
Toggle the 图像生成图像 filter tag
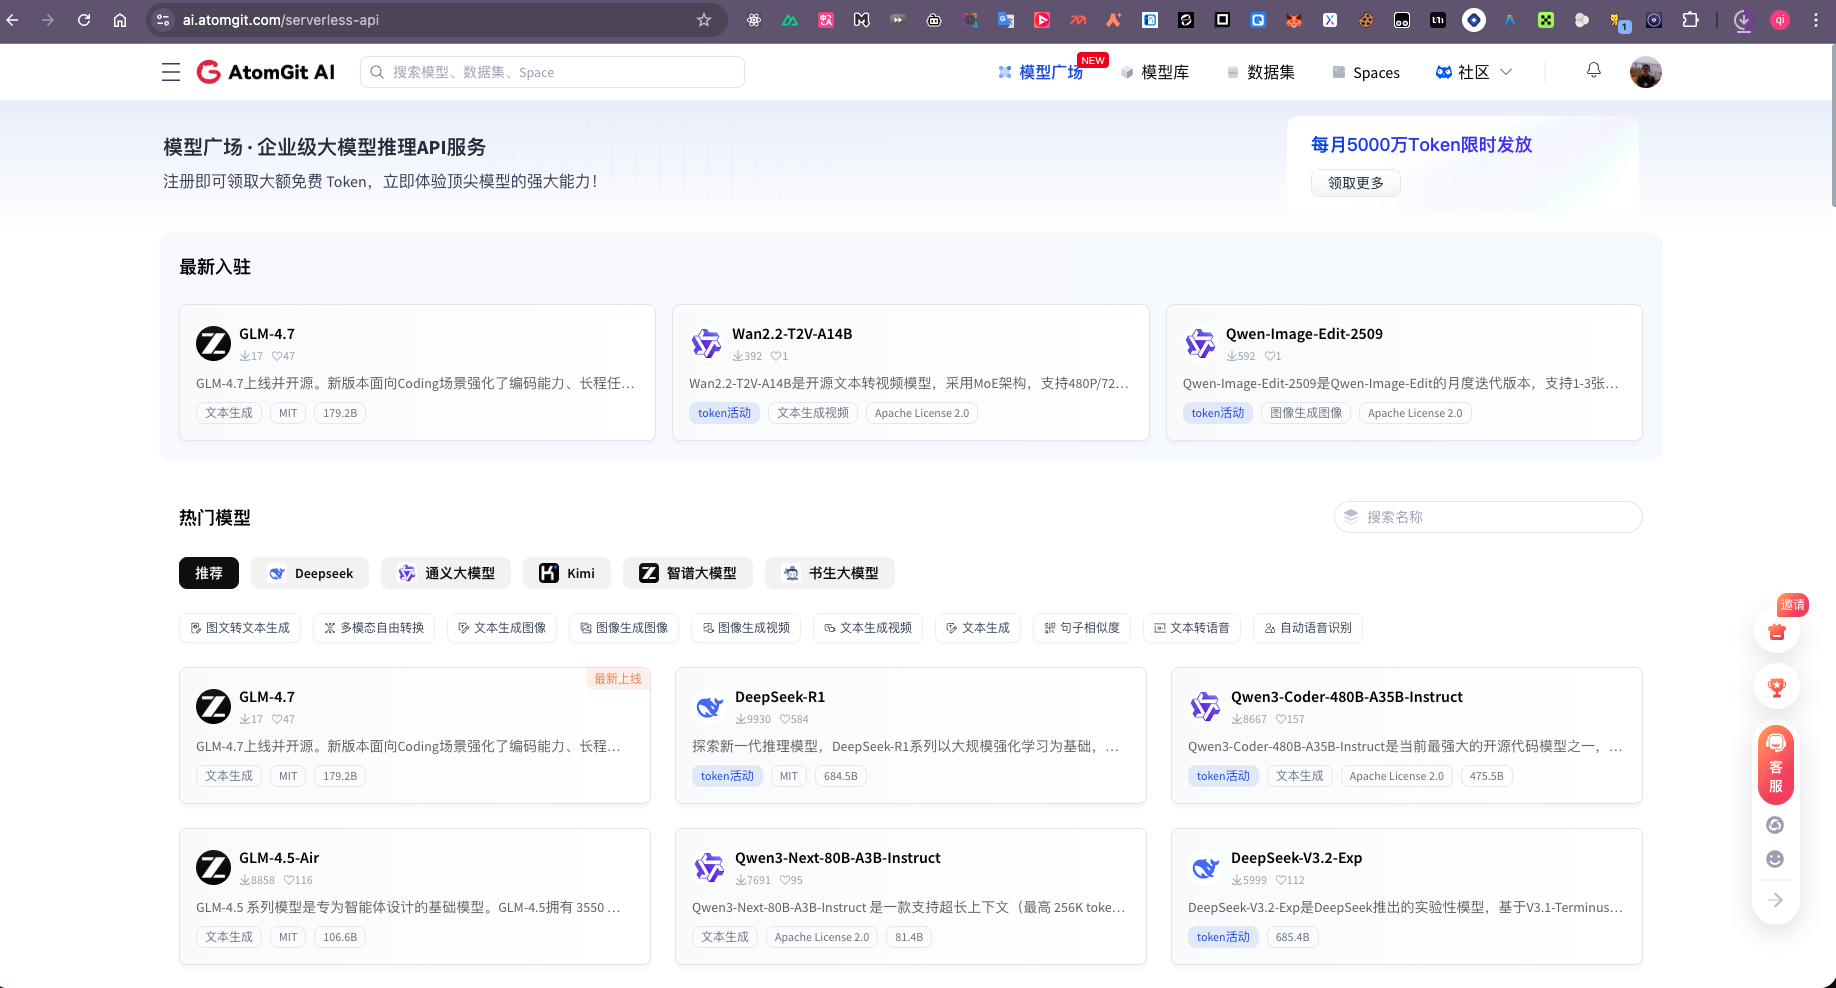click(x=624, y=628)
